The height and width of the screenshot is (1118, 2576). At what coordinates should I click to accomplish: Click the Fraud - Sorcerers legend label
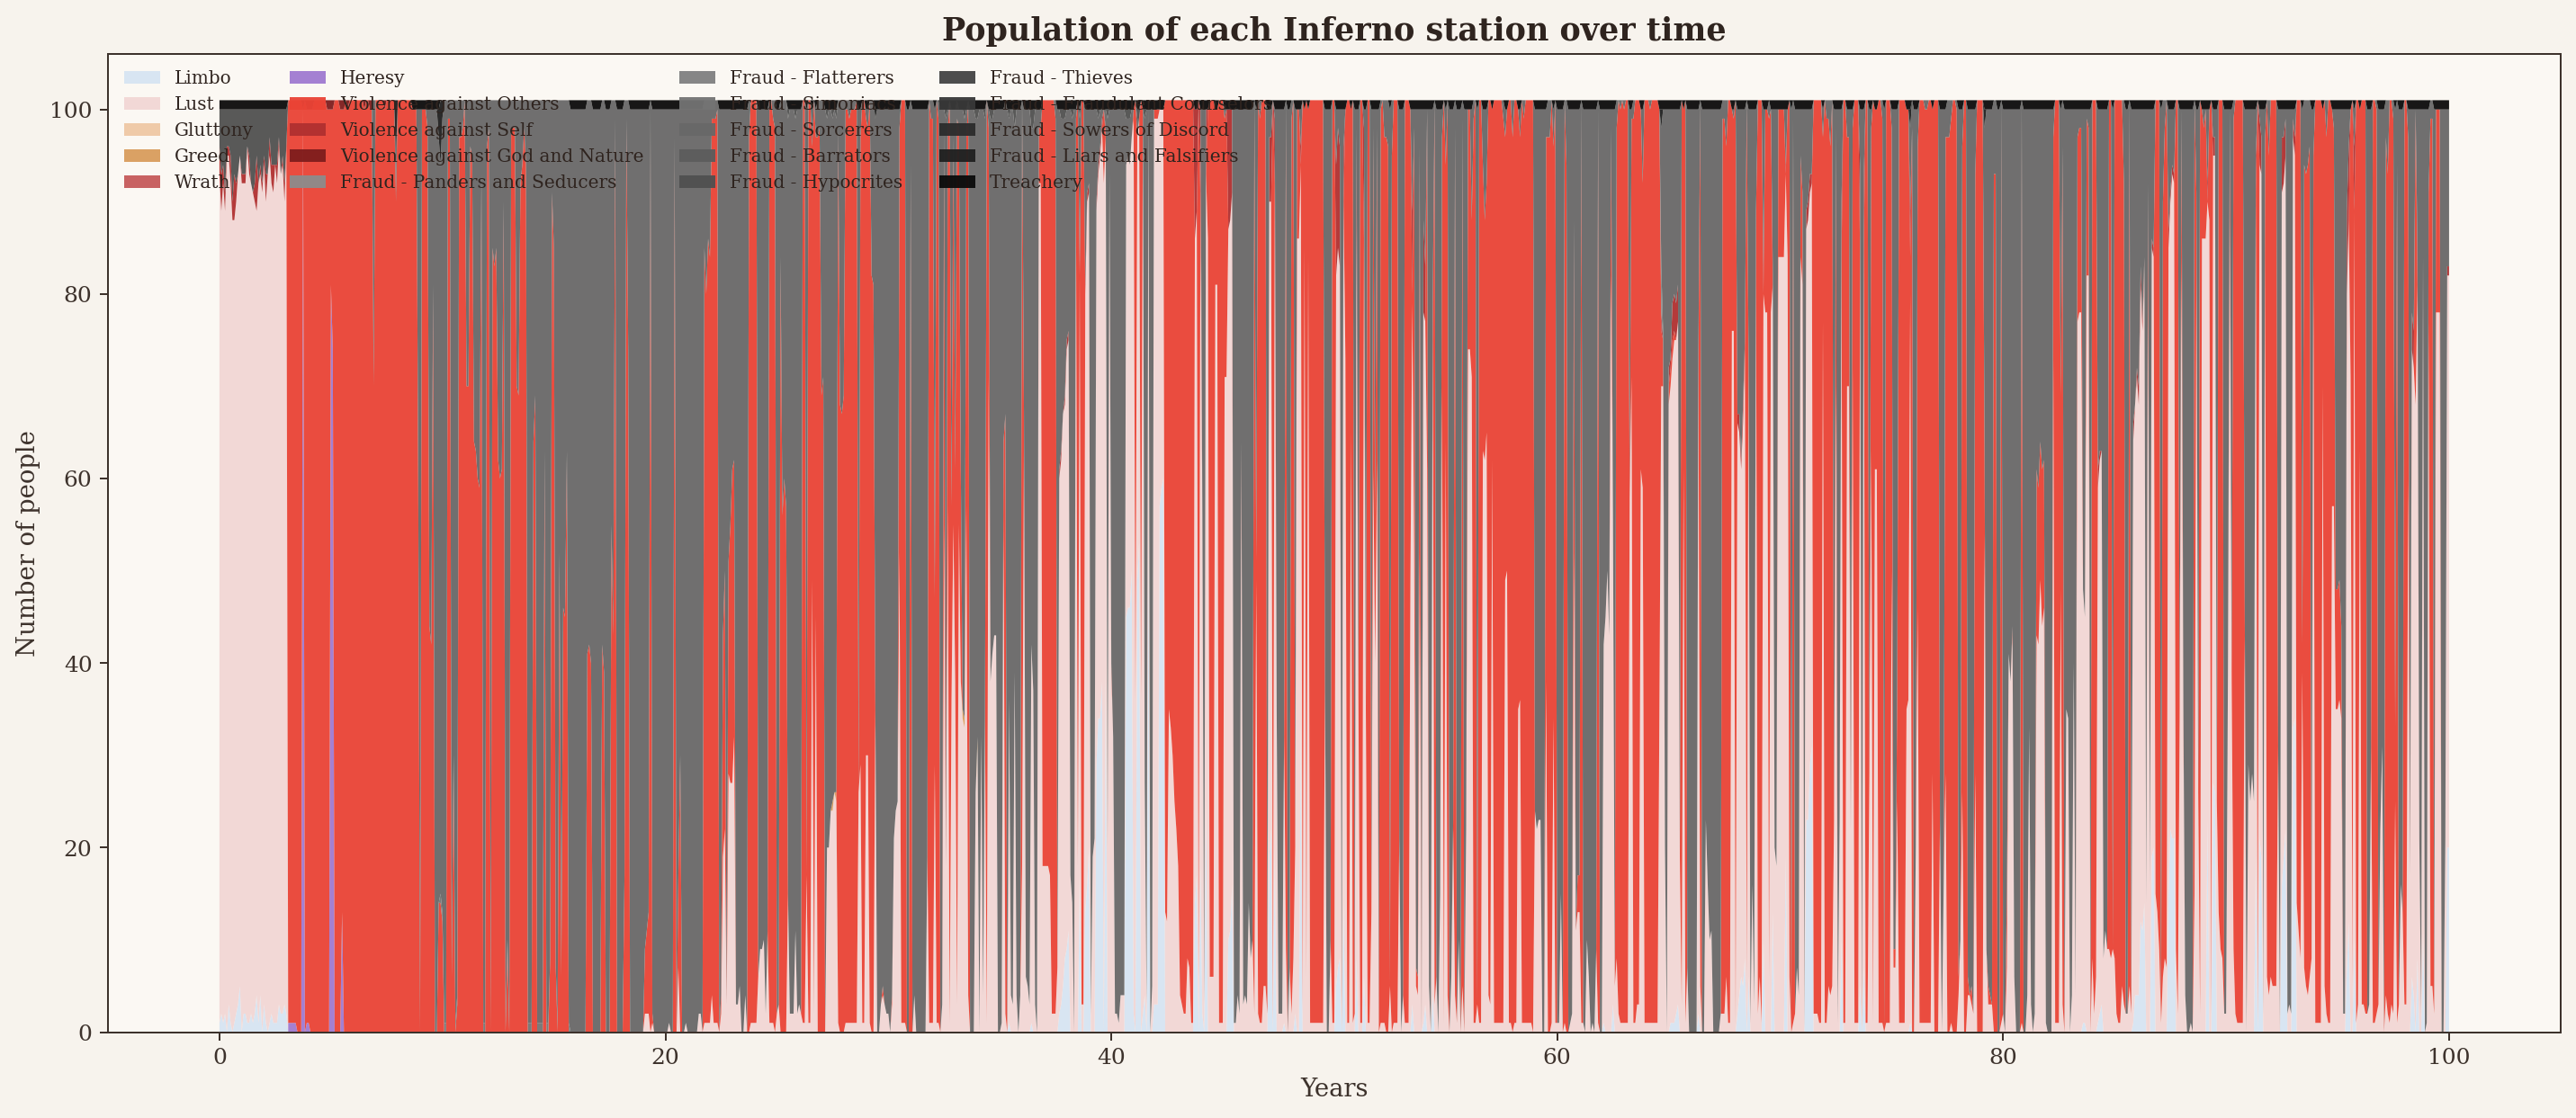tap(810, 130)
